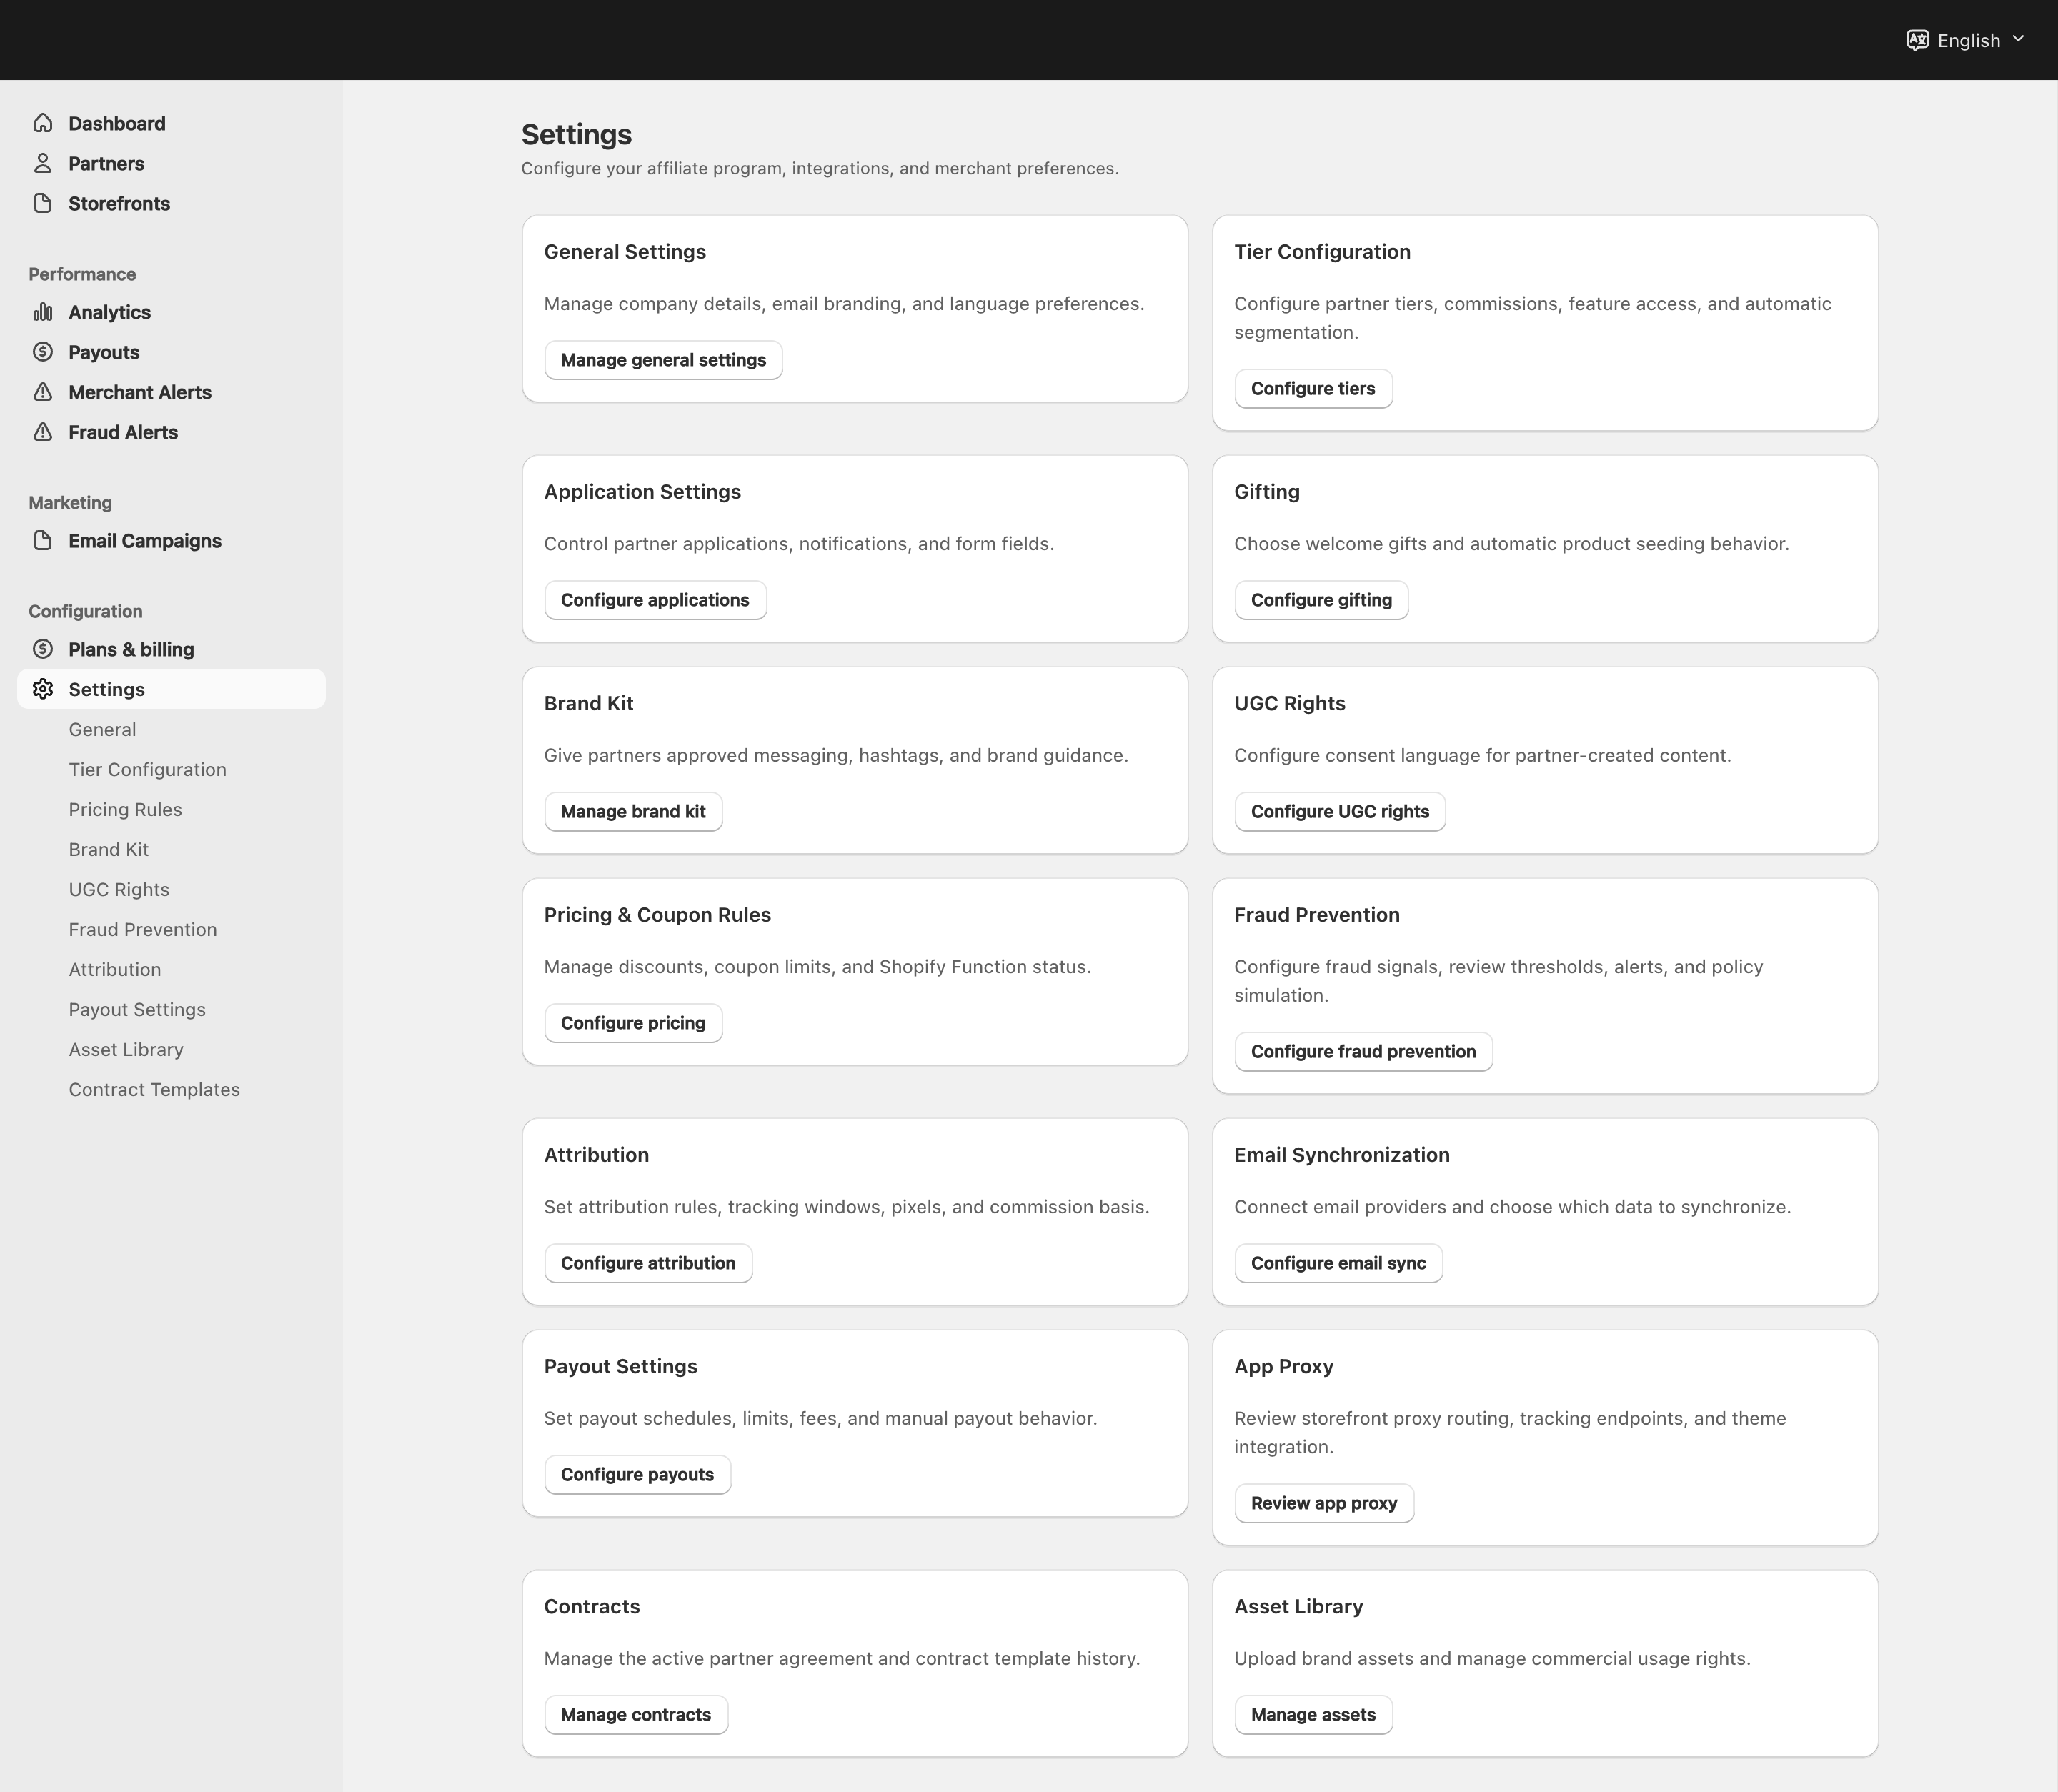
Task: Open Email Campaigns sidebar label
Action: 145,541
